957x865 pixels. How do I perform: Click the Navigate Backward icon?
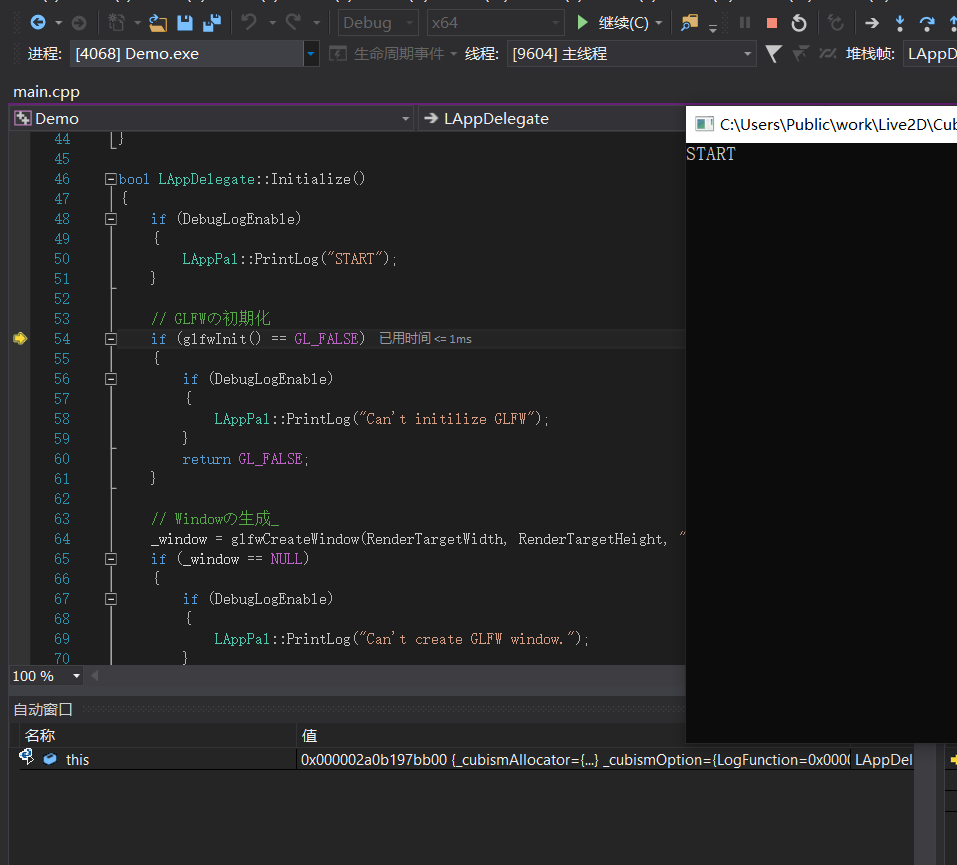click(x=38, y=22)
